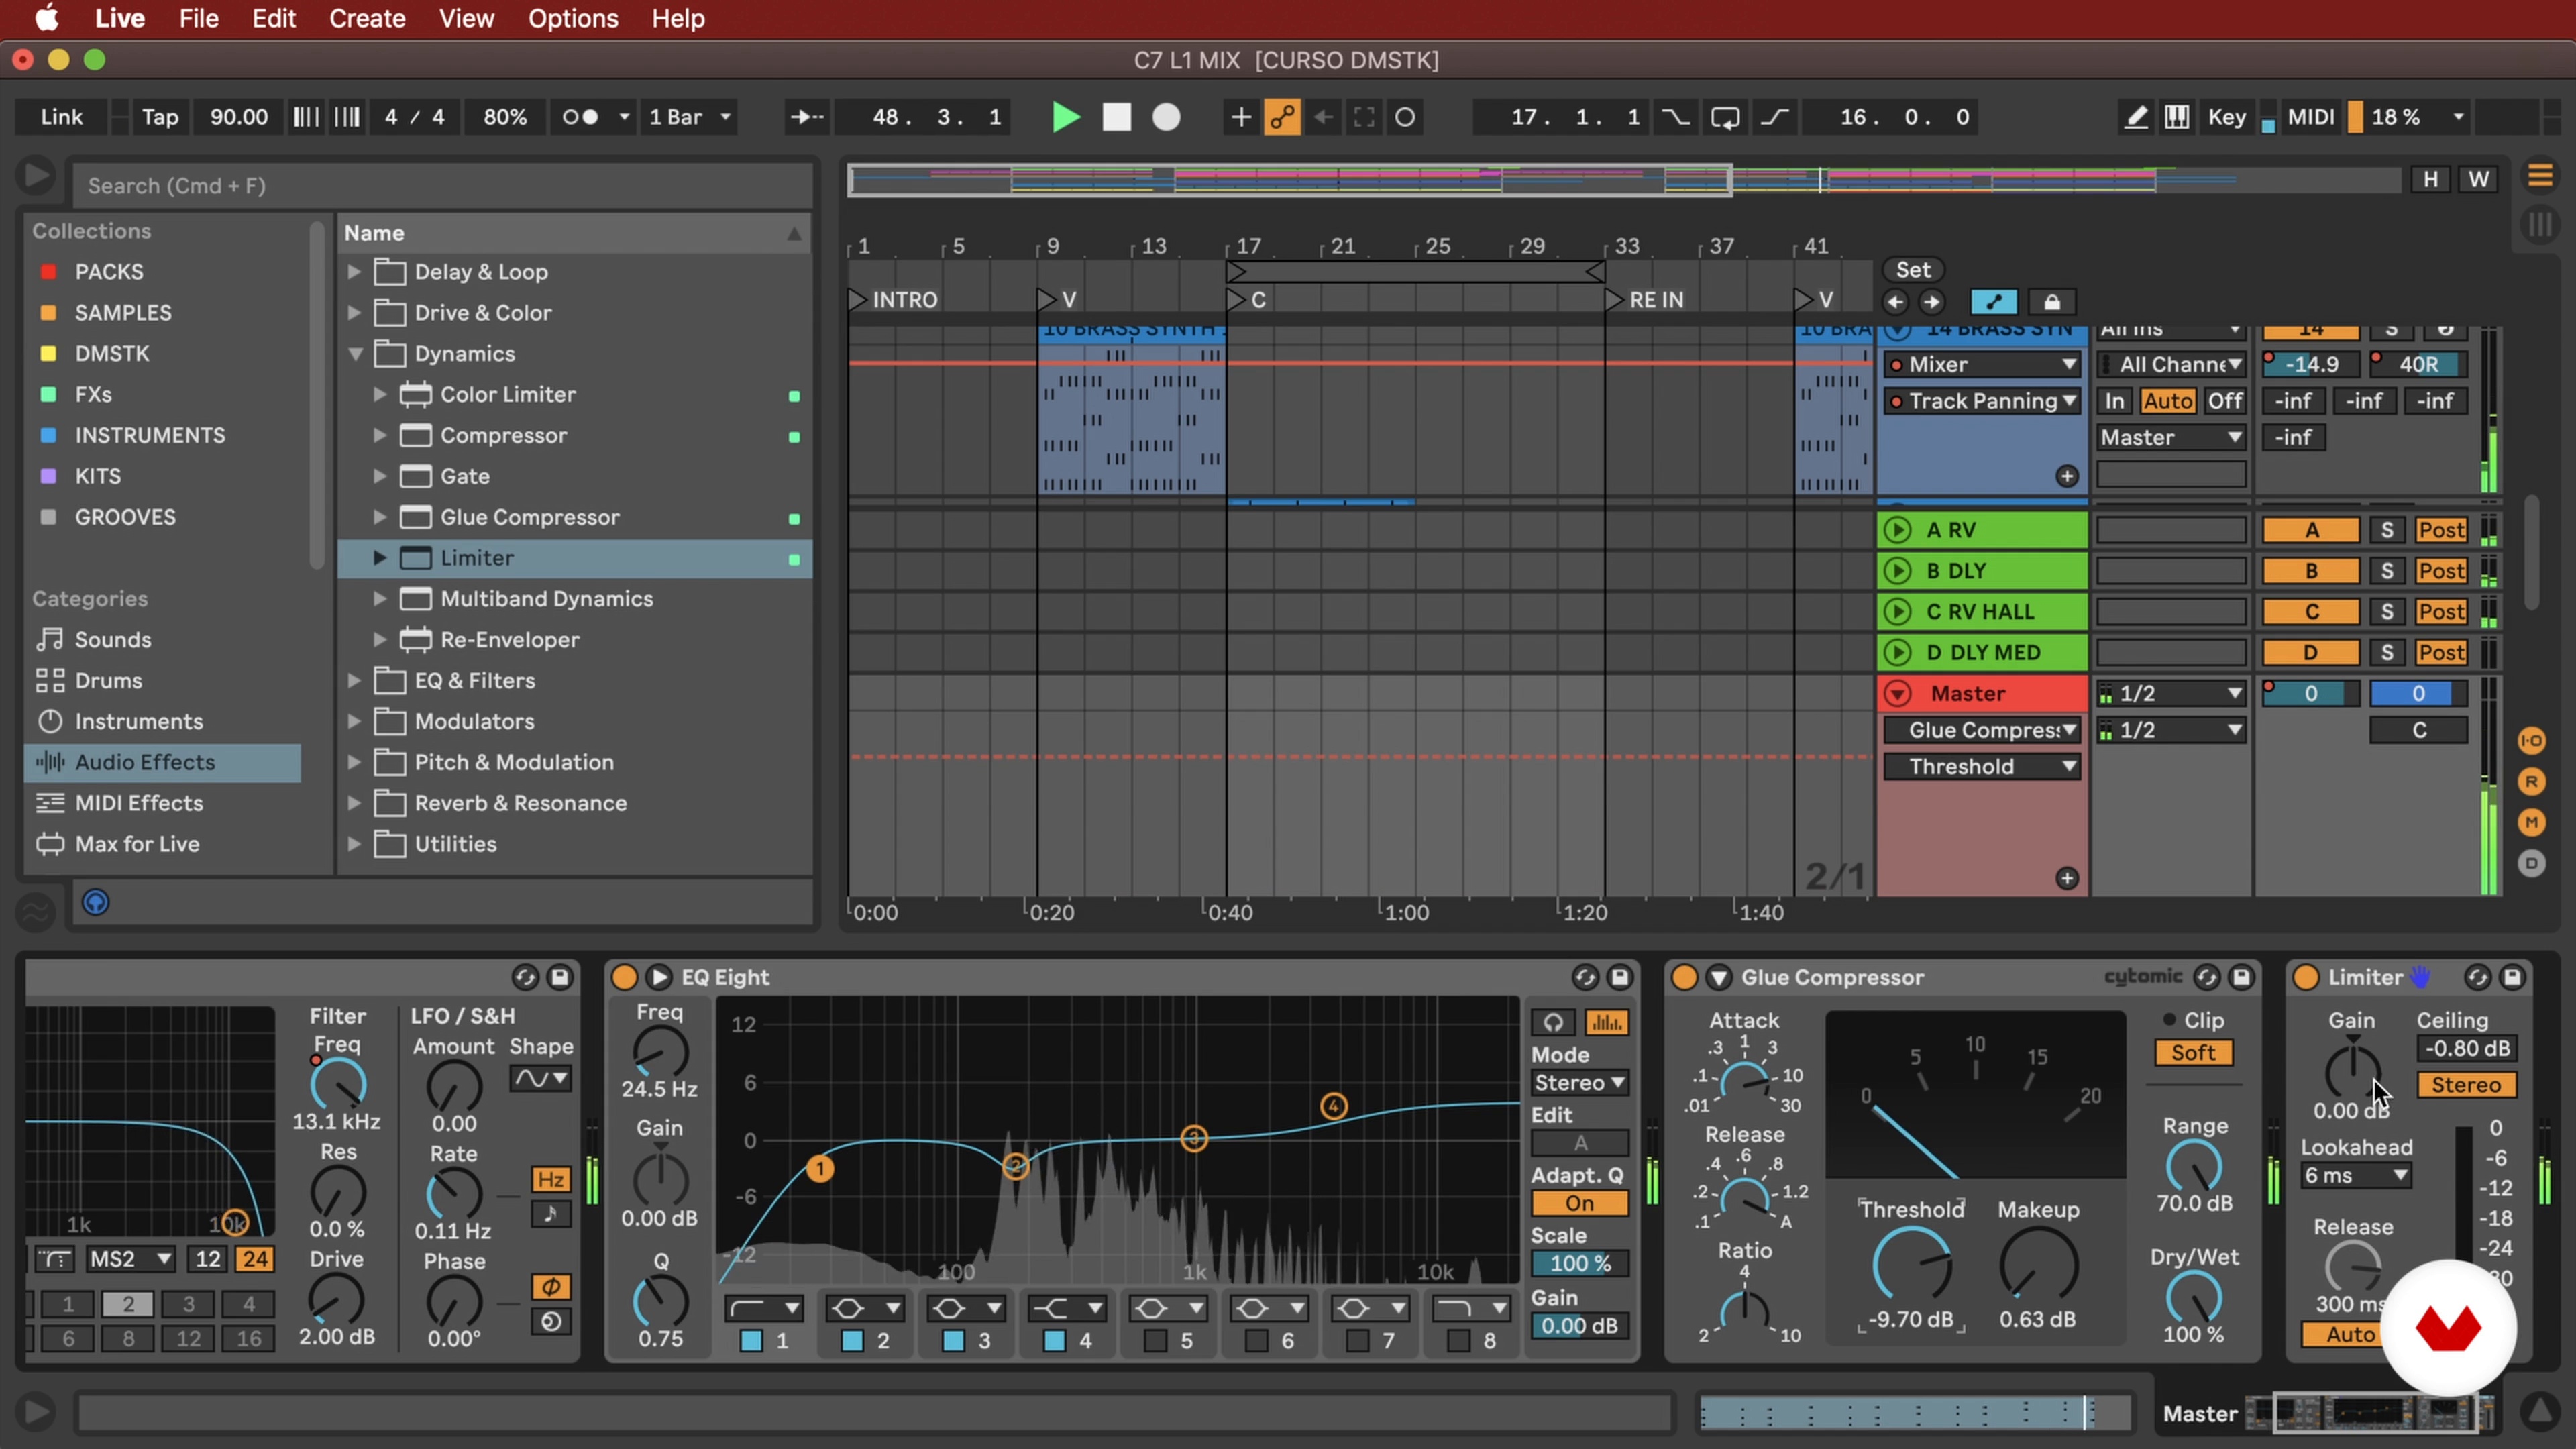
Task: Expand the Glue Compressor presets
Action: point(380,517)
